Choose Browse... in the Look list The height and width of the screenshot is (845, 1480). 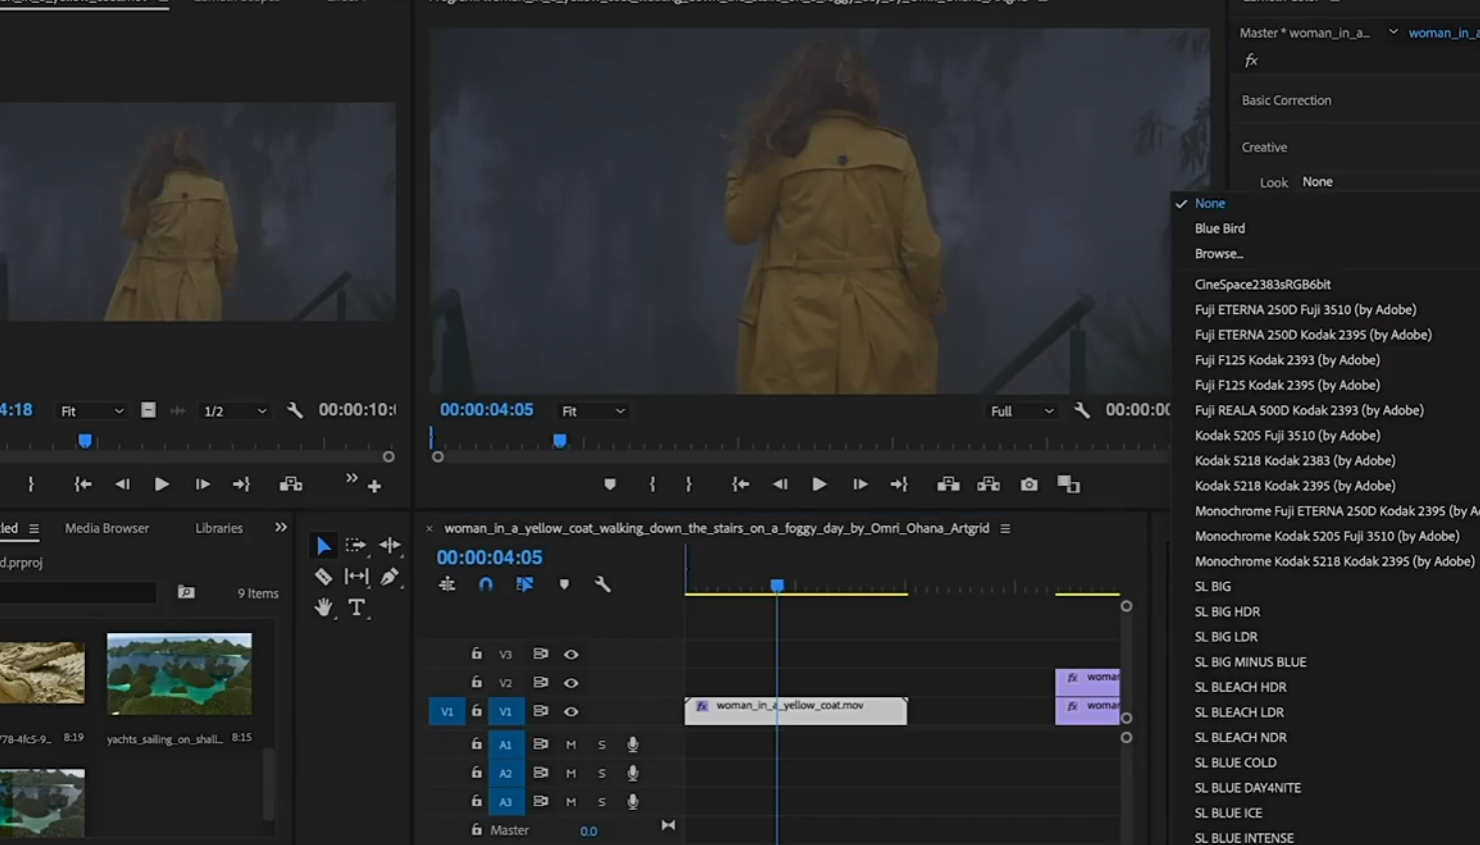1218,254
